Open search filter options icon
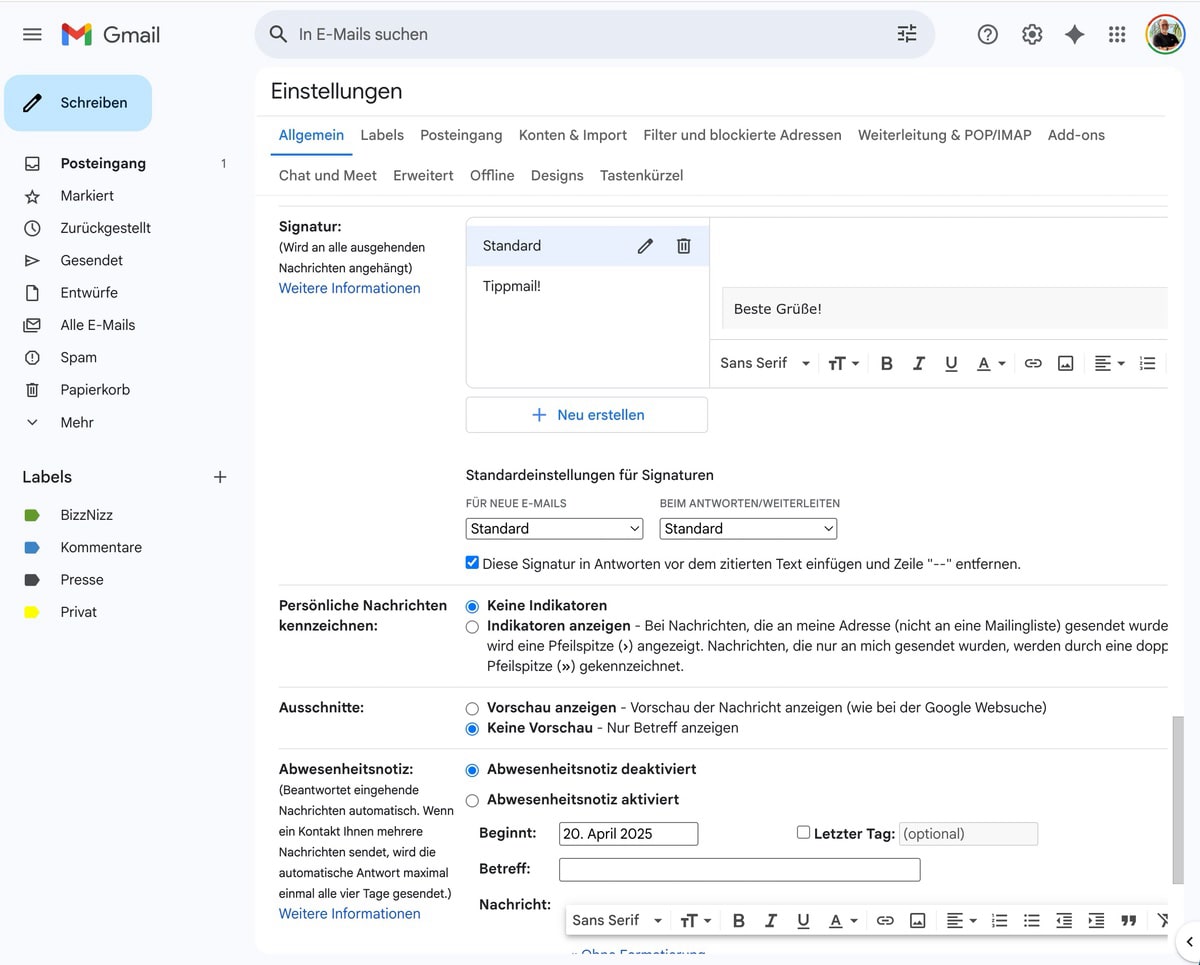Screen dimensions: 1200x965 tap(906, 34)
